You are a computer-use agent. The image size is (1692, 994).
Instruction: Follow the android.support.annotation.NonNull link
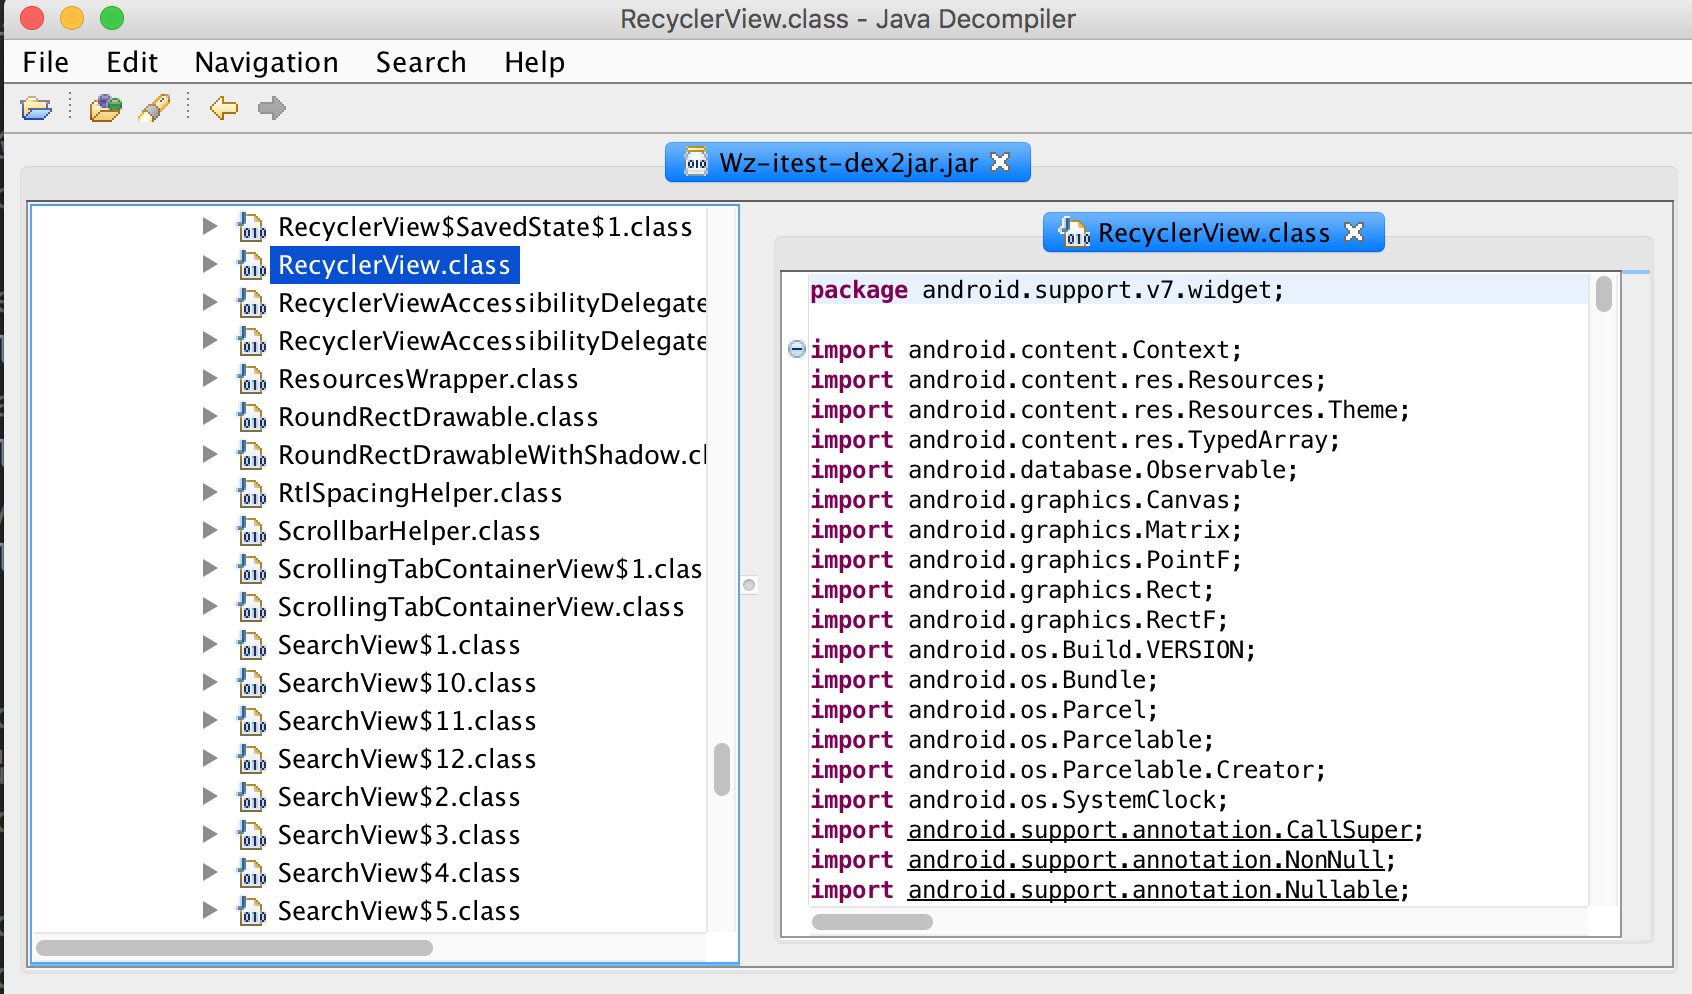coord(1146,860)
